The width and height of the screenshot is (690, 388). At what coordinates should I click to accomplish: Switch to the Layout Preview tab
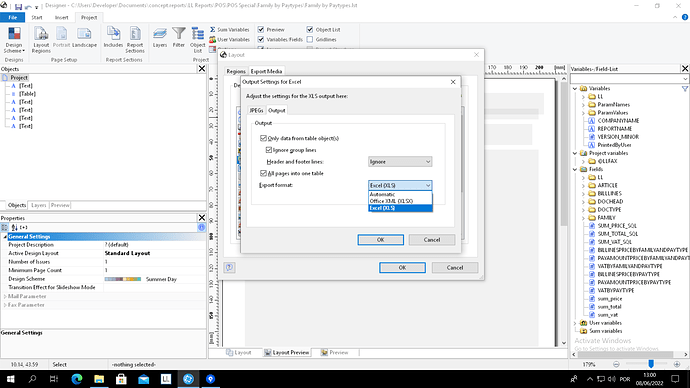[287, 352]
